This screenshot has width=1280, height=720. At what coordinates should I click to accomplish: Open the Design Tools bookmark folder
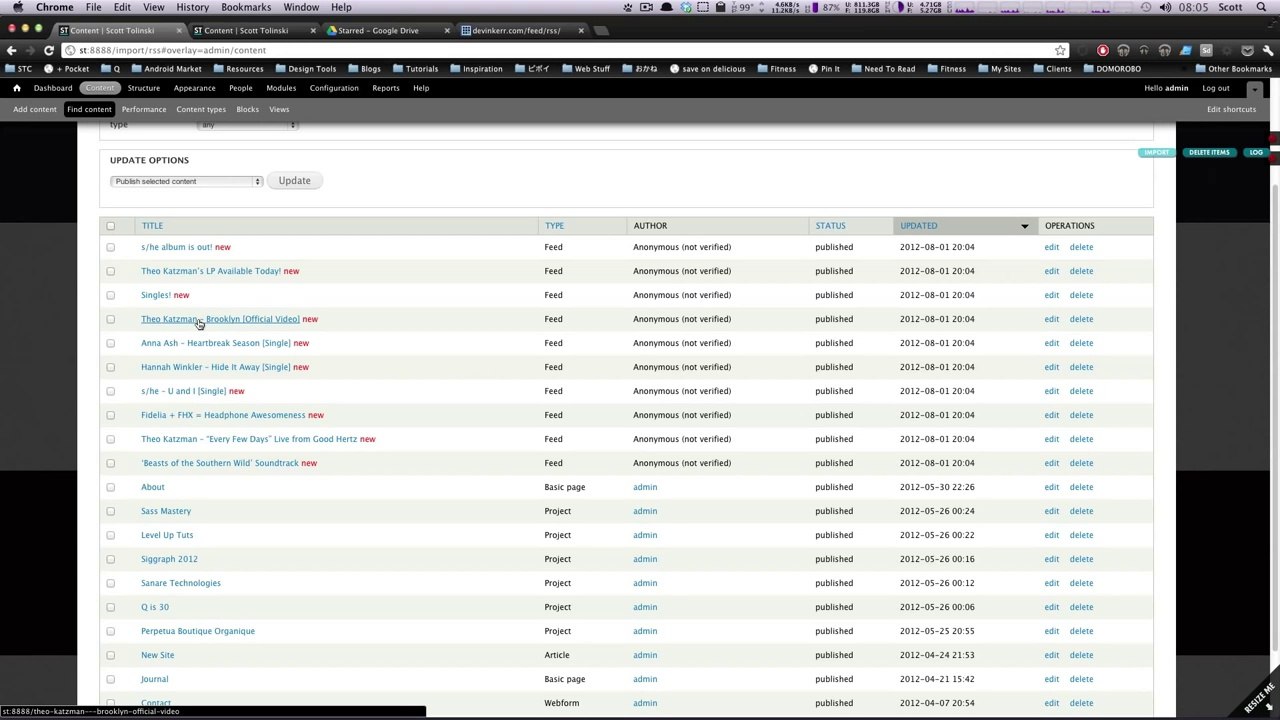pos(305,69)
